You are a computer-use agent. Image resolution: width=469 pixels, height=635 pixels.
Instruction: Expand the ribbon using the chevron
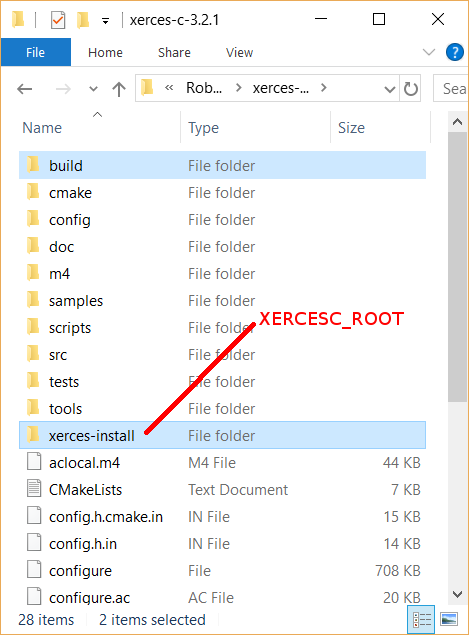tap(428, 52)
